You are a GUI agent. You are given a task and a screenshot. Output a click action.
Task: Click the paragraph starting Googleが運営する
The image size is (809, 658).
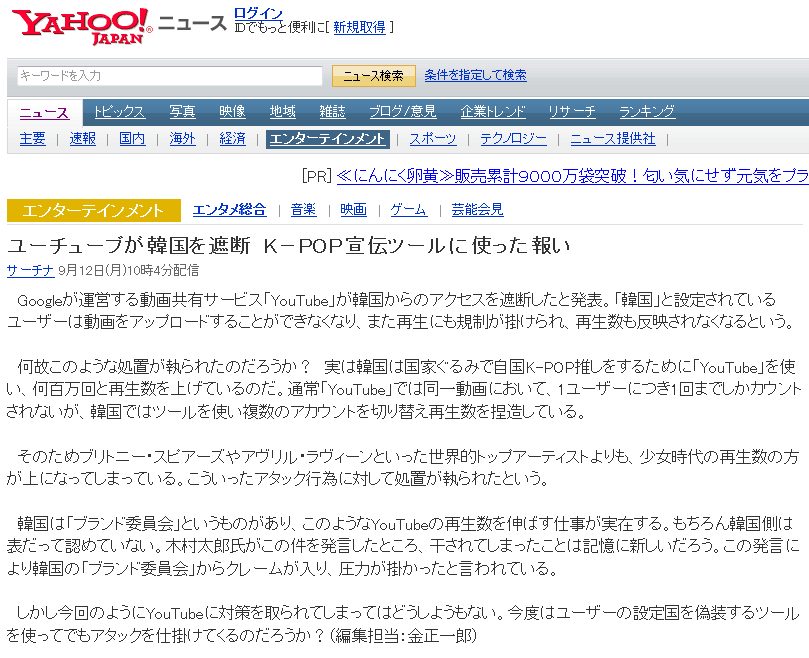coord(400,311)
